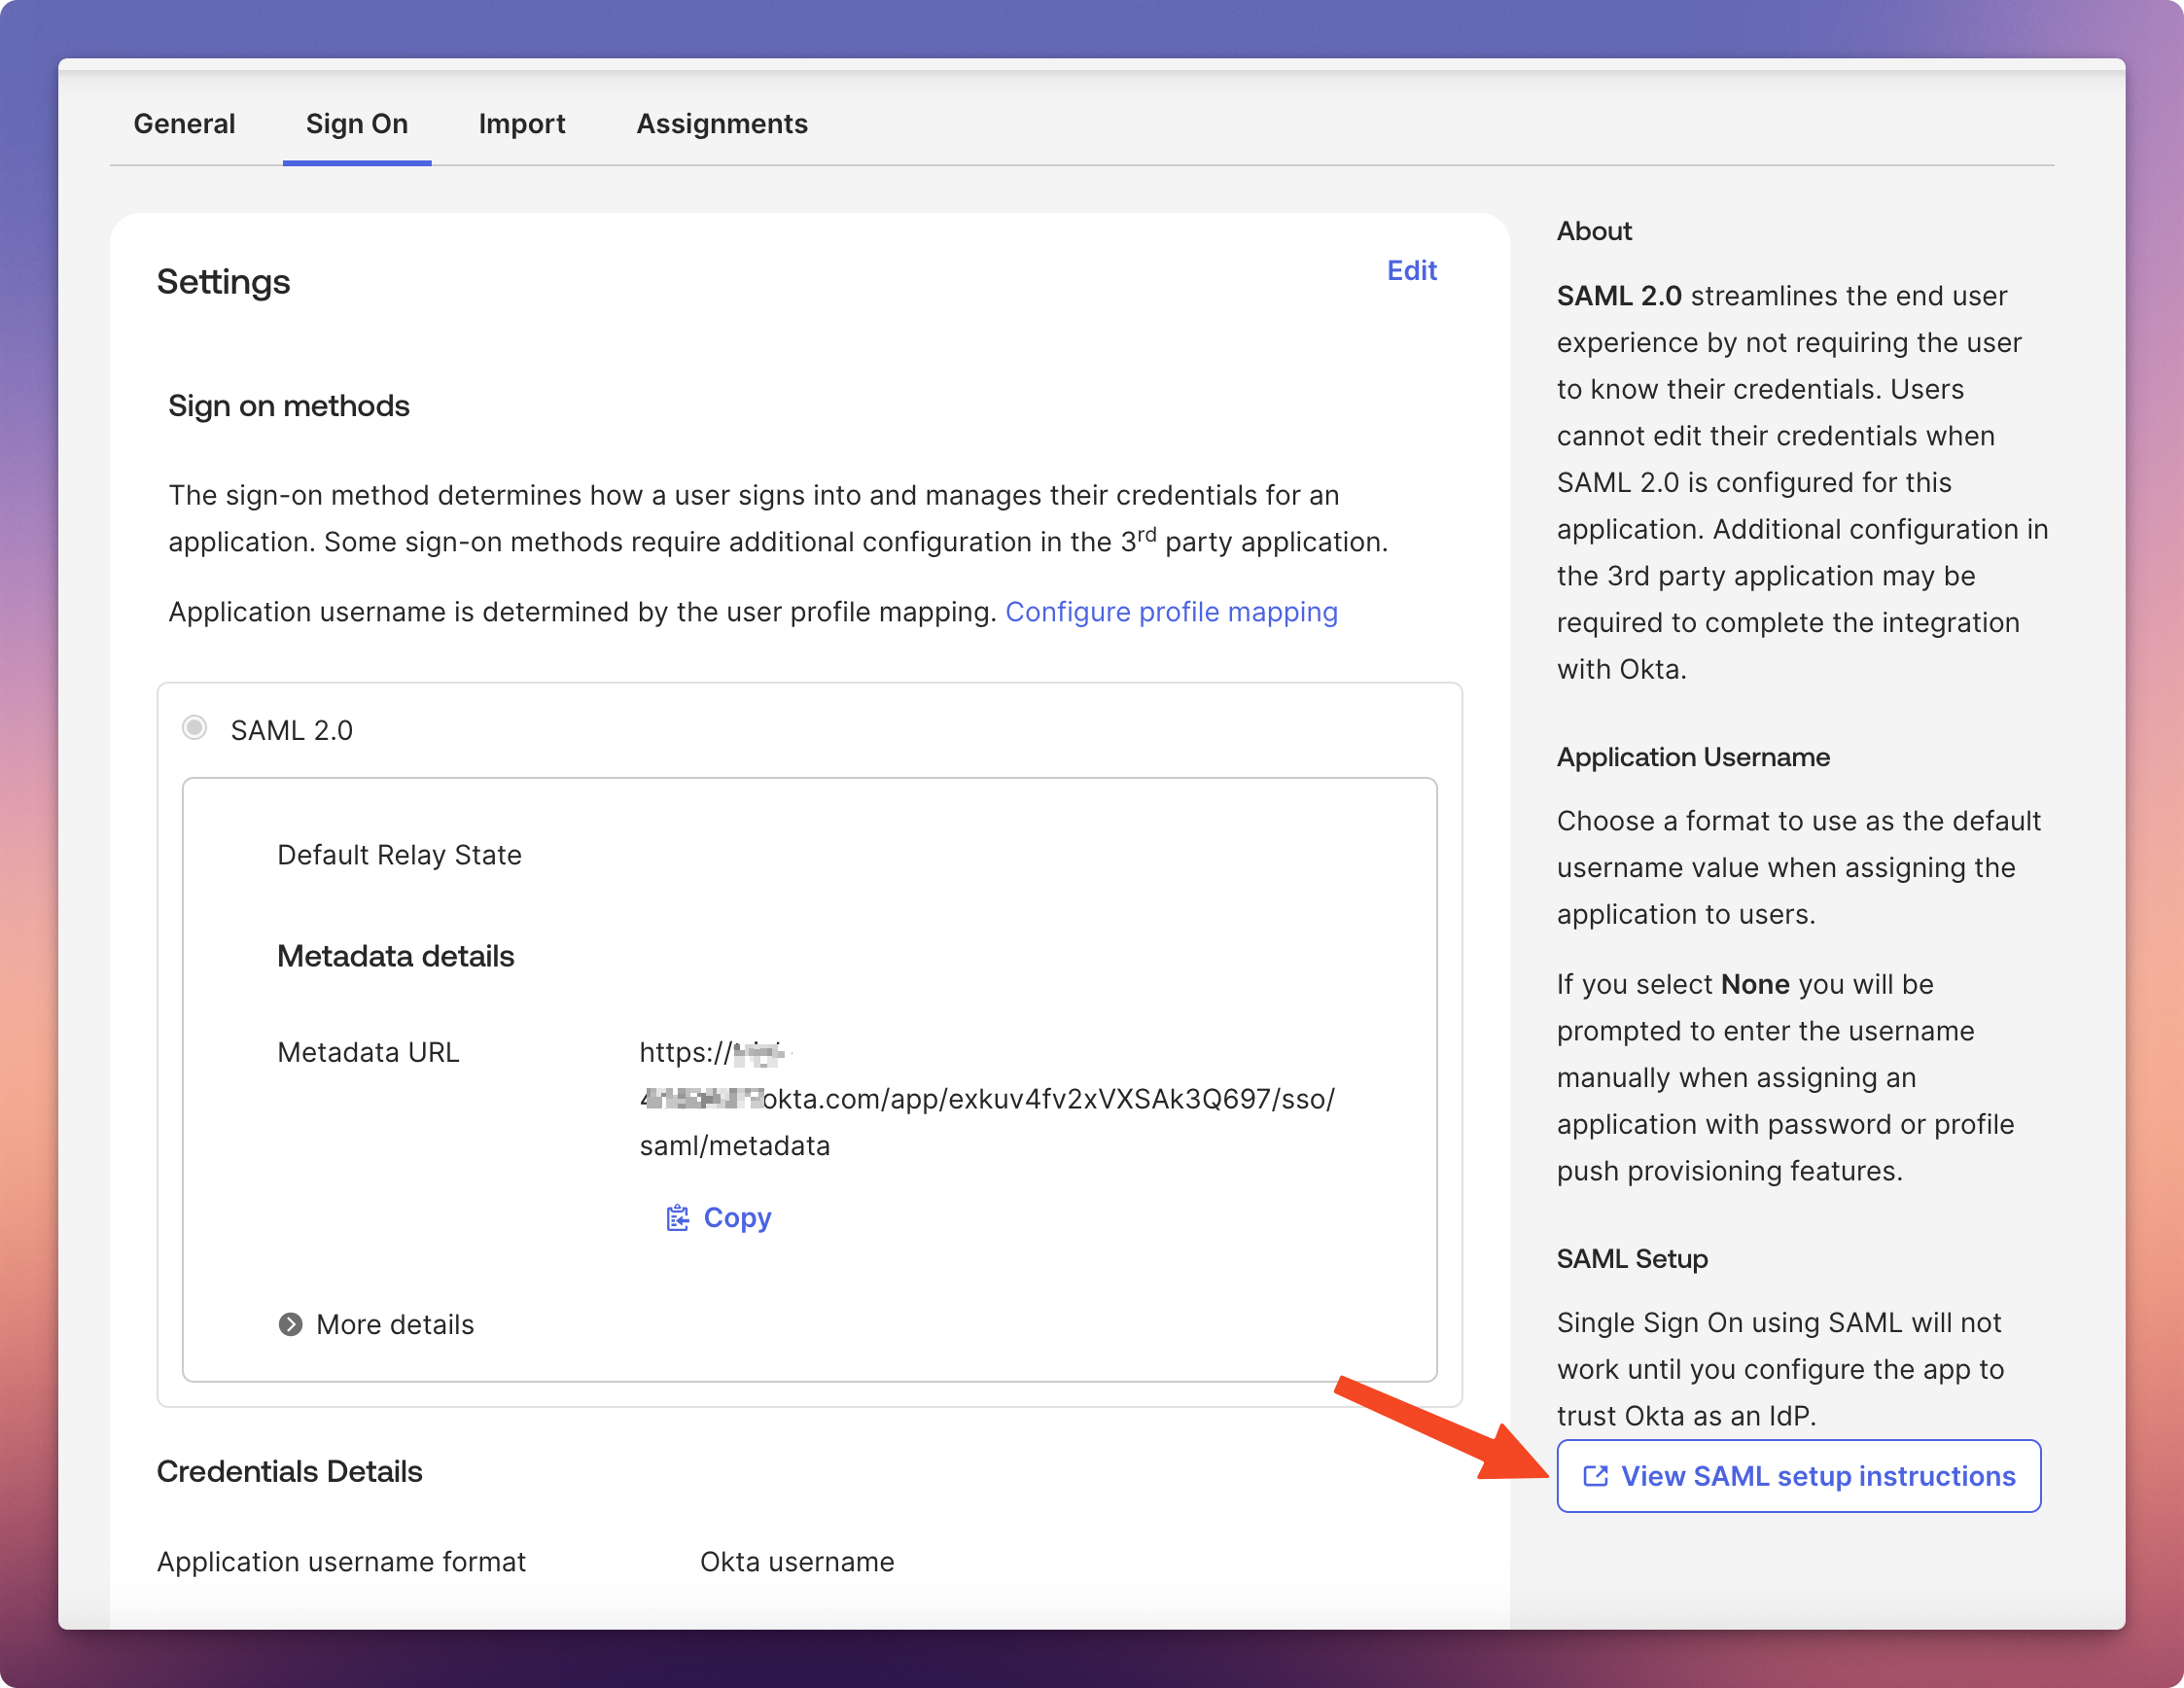Click the Metadata details heading

395,956
